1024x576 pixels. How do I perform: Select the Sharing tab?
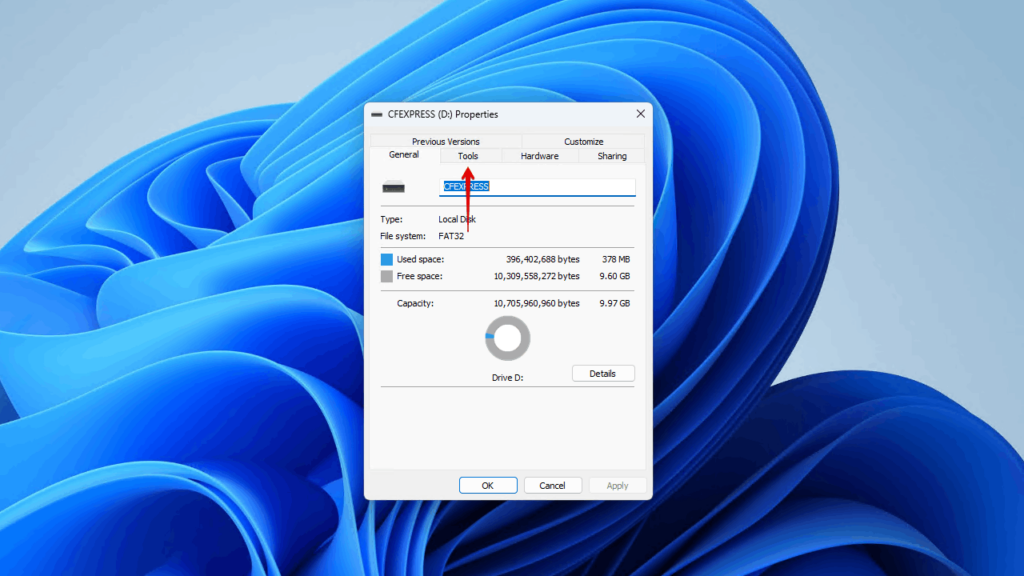click(610, 156)
